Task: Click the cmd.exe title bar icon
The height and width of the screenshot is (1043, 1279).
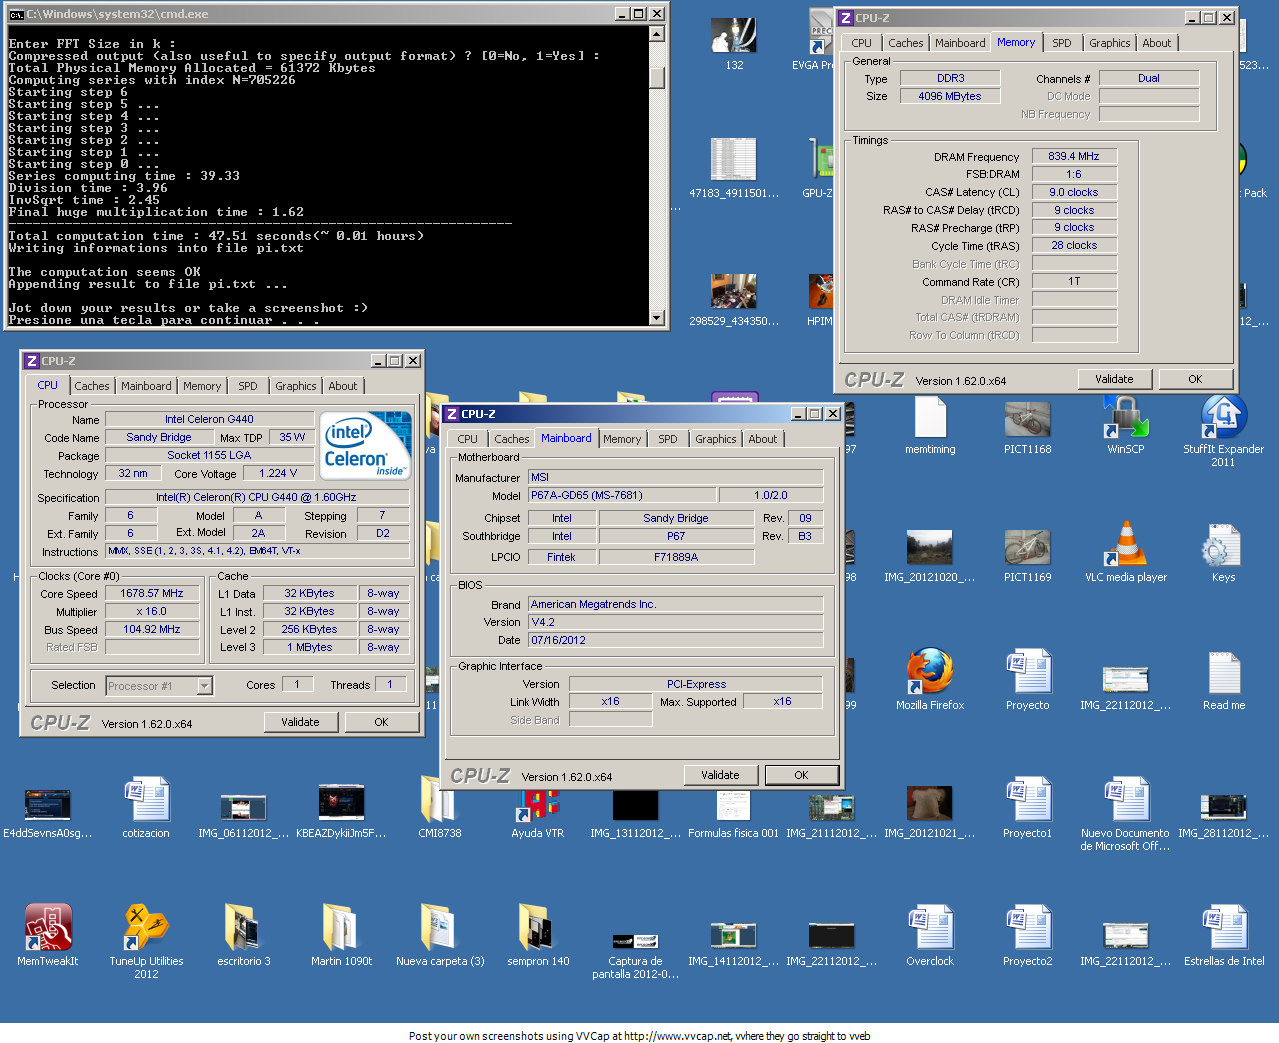Action: (16, 14)
